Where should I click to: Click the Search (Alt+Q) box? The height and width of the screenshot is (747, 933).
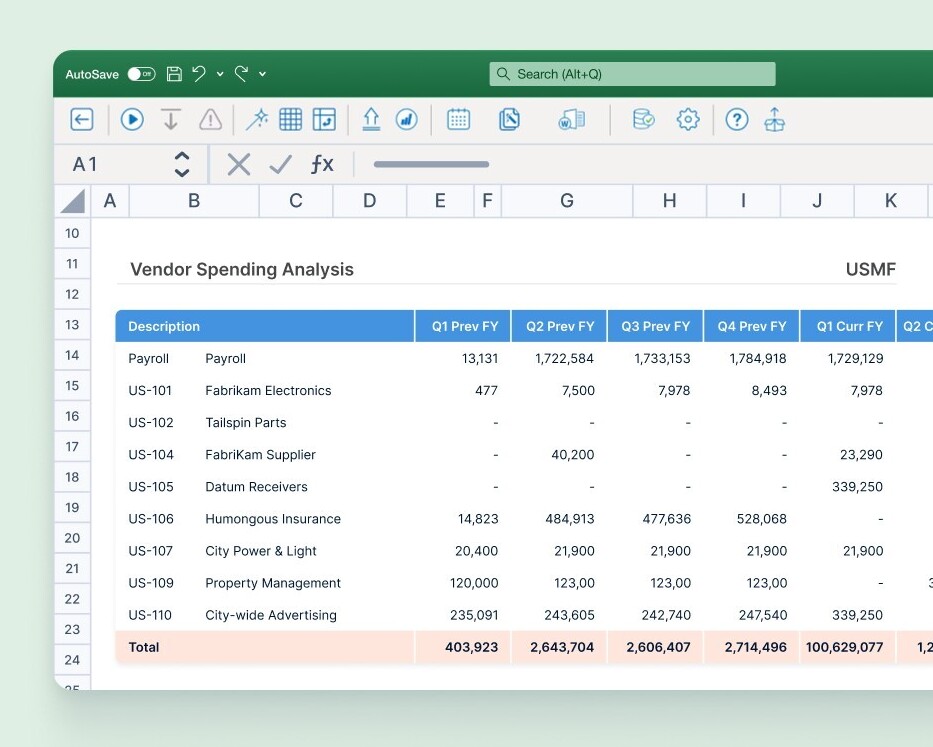(x=632, y=74)
